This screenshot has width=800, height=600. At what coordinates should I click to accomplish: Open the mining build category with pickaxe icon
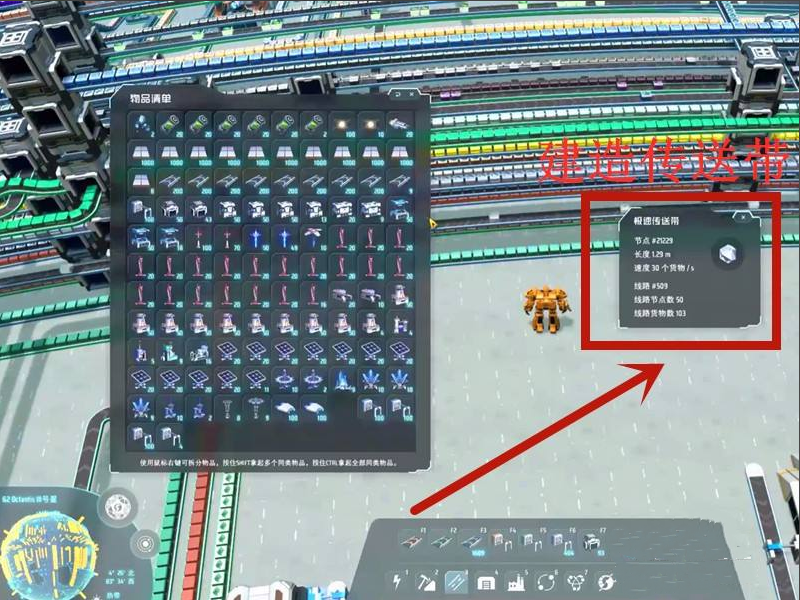point(427,581)
